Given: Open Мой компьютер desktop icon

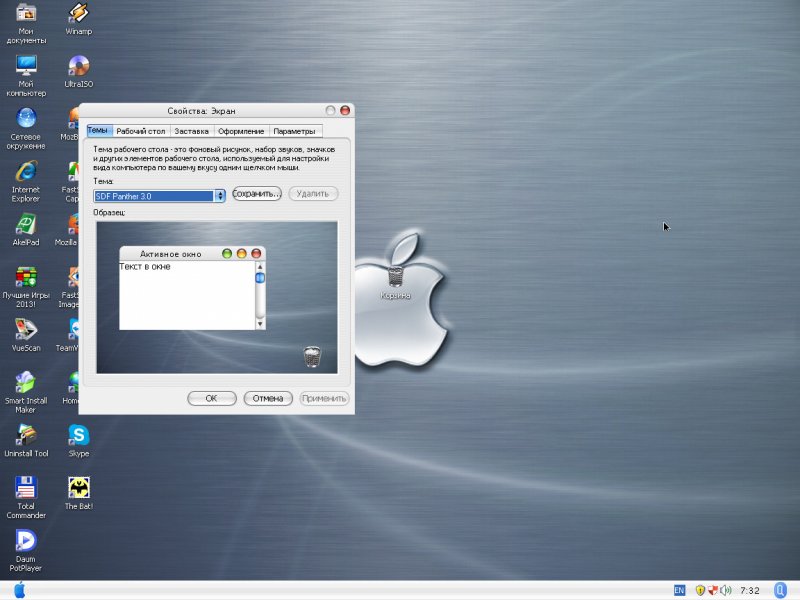Looking at the screenshot, I should coord(26,76).
